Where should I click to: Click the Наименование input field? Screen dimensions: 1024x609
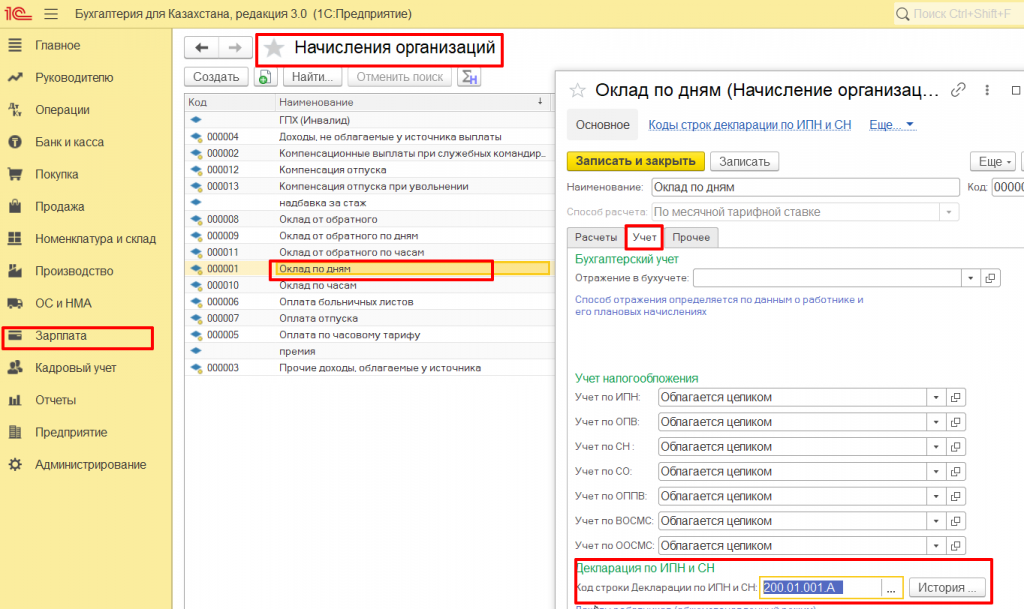click(805, 187)
